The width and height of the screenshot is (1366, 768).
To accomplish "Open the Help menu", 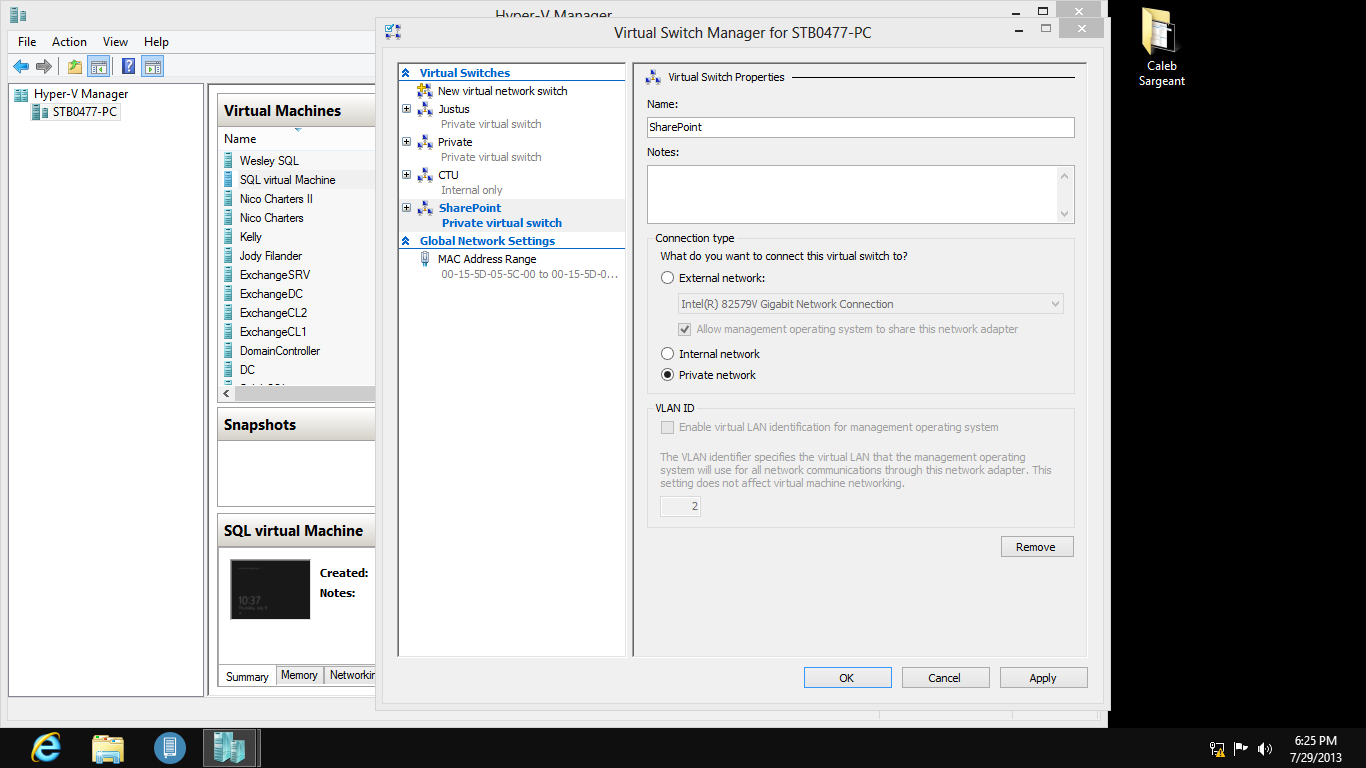I will [x=156, y=42].
